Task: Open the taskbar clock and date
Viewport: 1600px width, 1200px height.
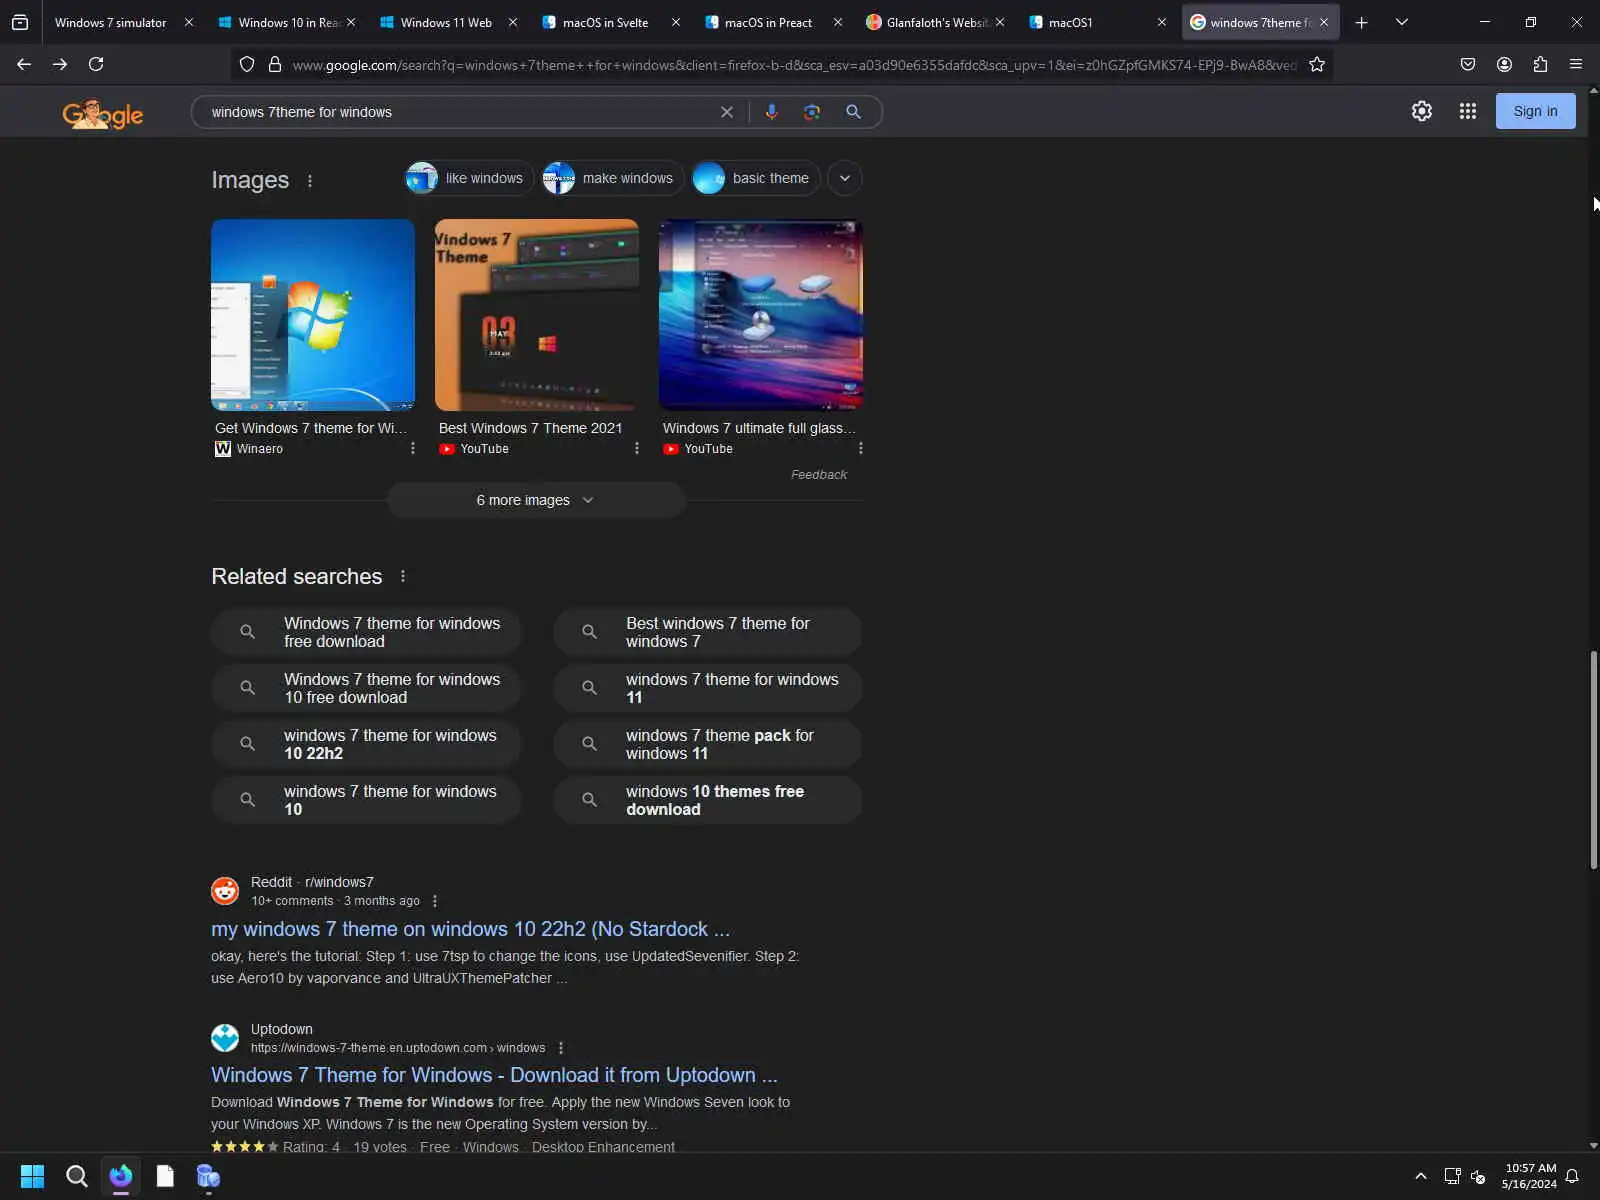Action: pyautogui.click(x=1529, y=1176)
